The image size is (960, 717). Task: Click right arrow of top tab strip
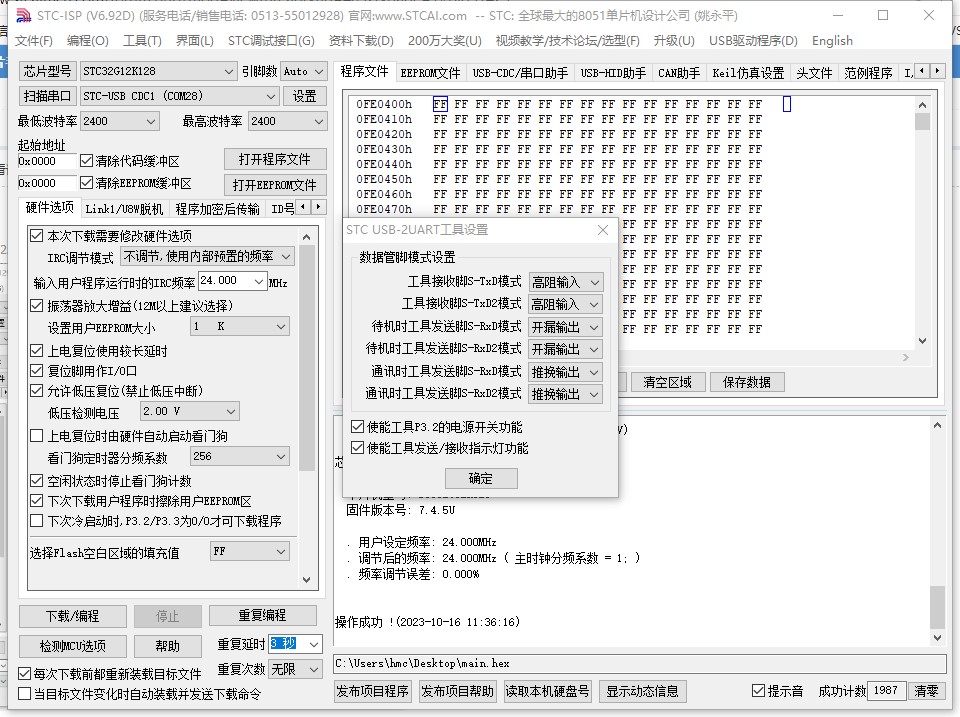coord(937,71)
